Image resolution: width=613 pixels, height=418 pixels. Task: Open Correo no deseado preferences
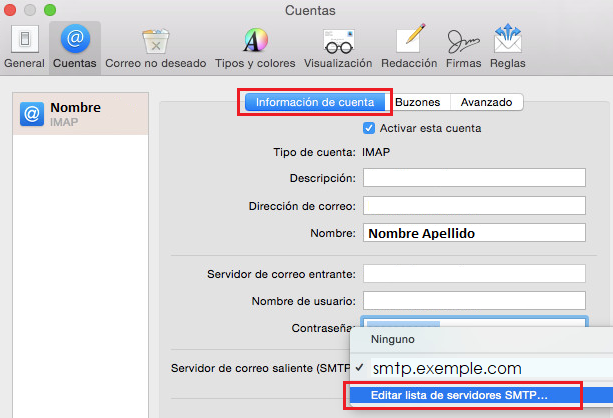[x=156, y=47]
